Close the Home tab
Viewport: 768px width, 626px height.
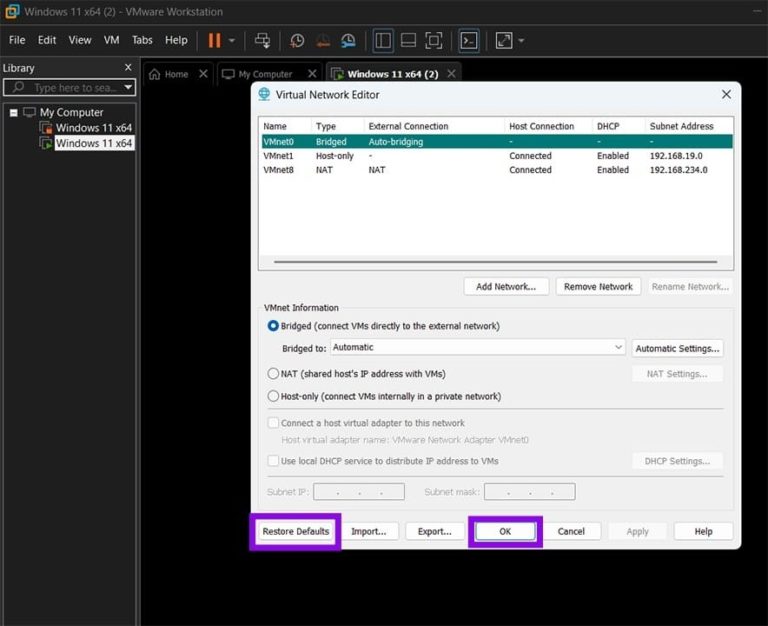tap(203, 73)
